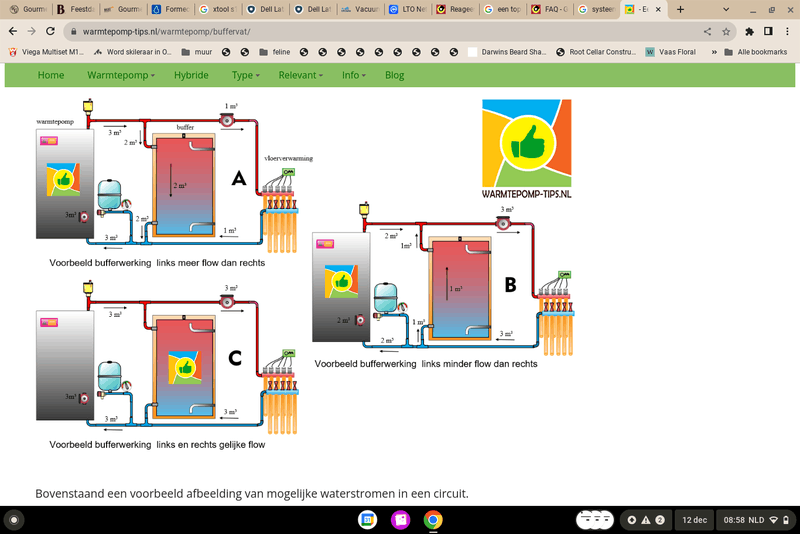Image resolution: width=800 pixels, height=534 pixels.
Task: Expand the Info dropdown menu
Action: click(x=354, y=75)
